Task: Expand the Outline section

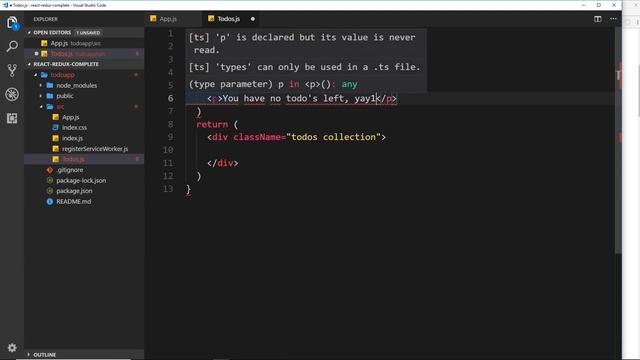Action: (x=84, y=355)
